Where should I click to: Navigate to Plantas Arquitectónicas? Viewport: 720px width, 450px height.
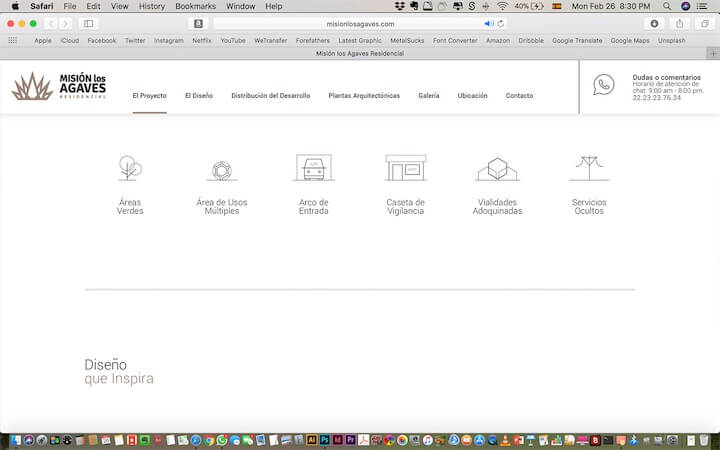pyautogui.click(x=364, y=96)
